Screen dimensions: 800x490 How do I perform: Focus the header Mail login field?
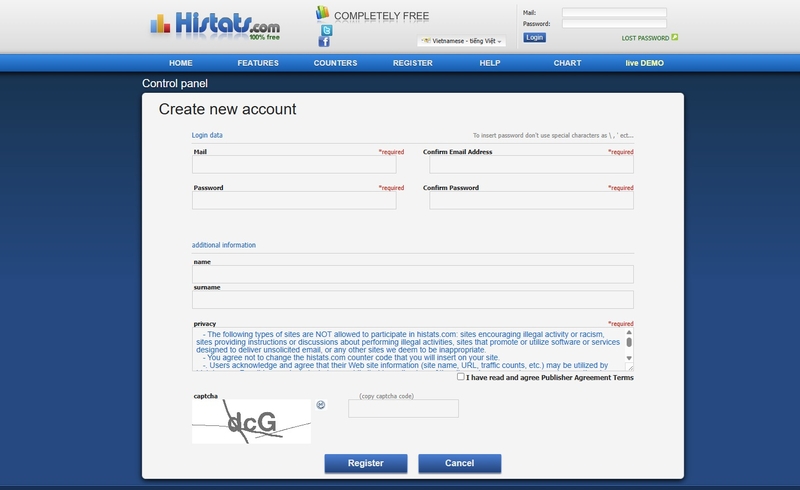pyautogui.click(x=614, y=12)
